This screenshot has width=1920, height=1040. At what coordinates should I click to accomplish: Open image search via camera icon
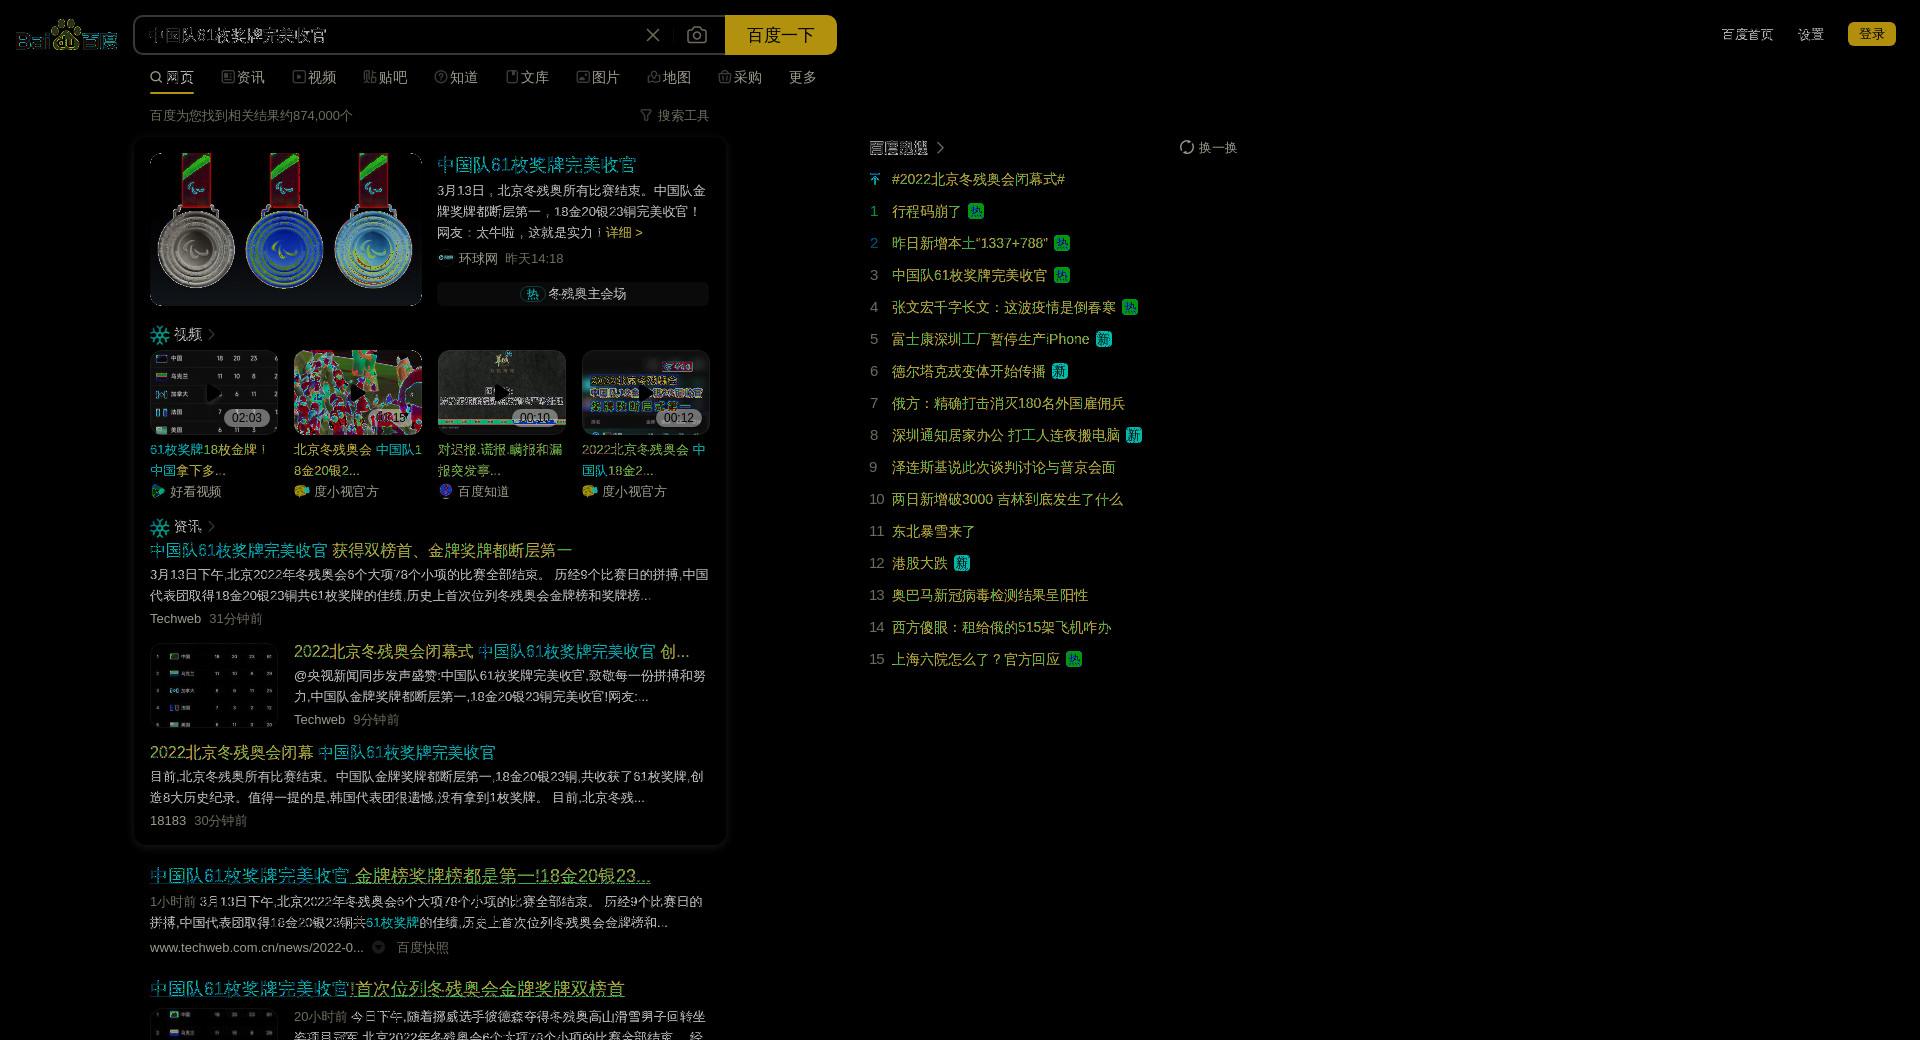click(x=697, y=35)
